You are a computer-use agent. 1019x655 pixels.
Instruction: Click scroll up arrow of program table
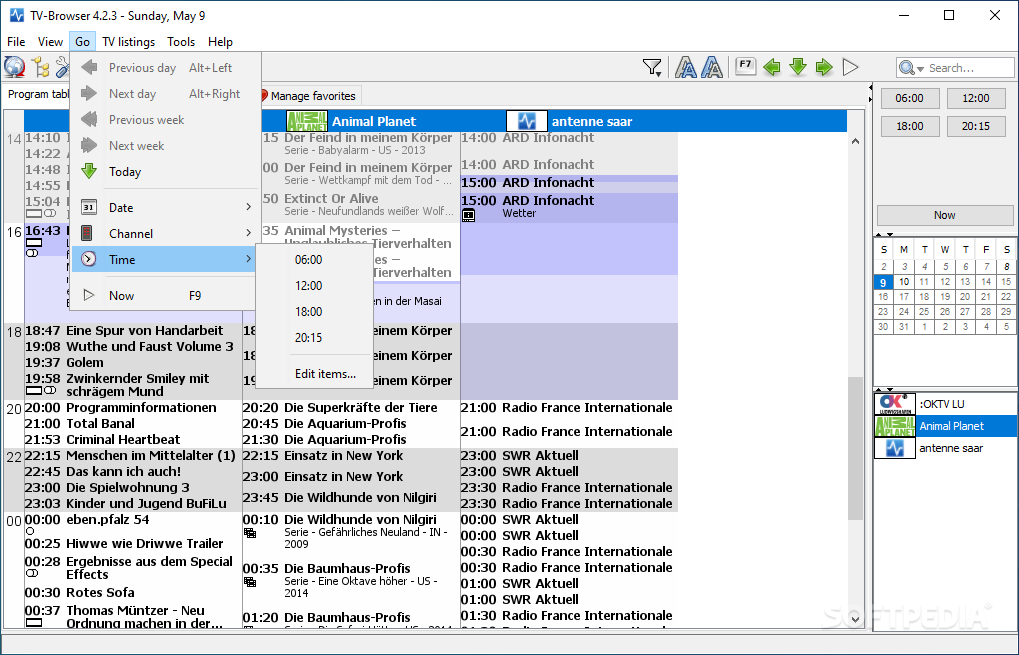855,141
